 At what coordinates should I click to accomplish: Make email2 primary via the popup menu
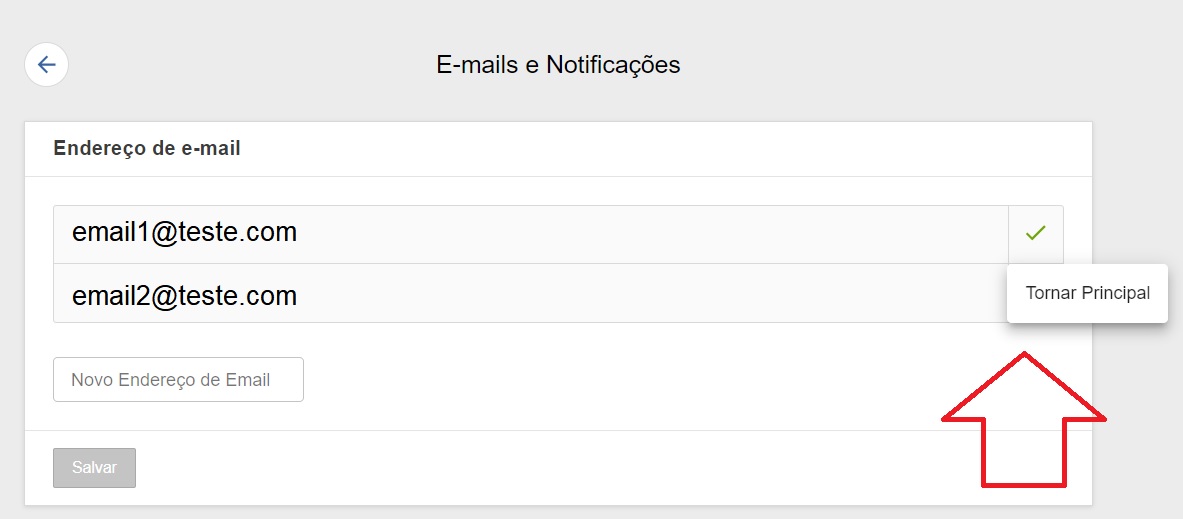tap(1087, 293)
